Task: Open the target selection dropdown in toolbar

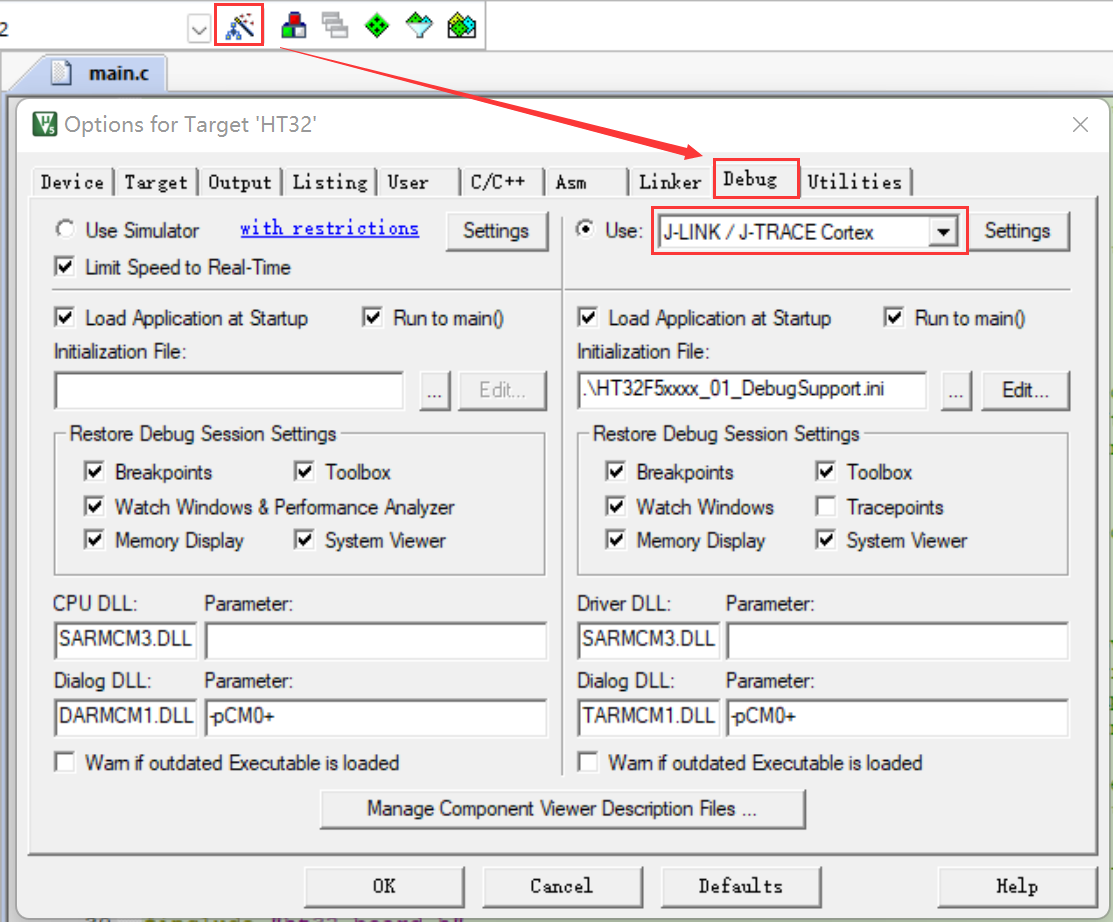Action: 197,29
